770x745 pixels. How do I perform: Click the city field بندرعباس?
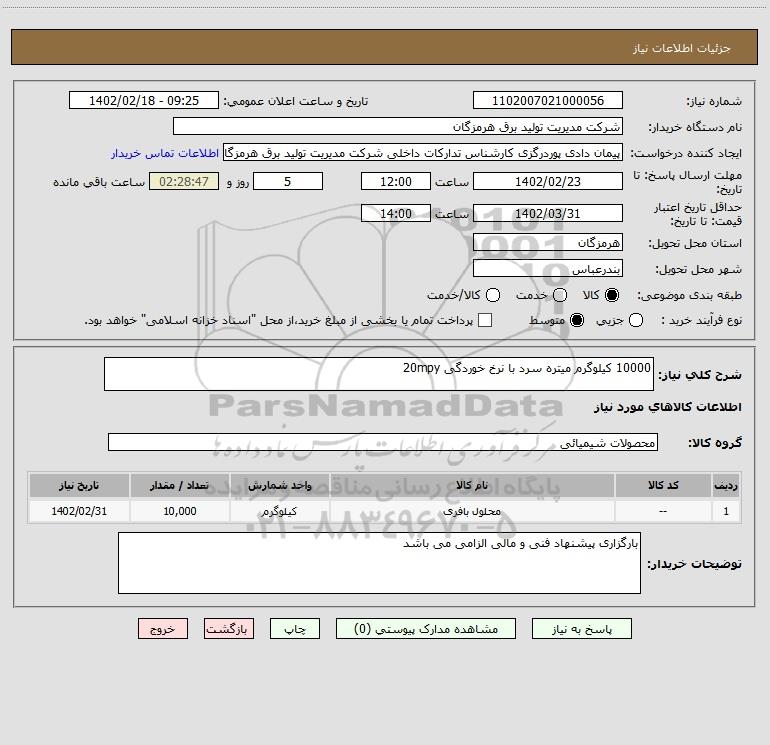tap(548, 268)
